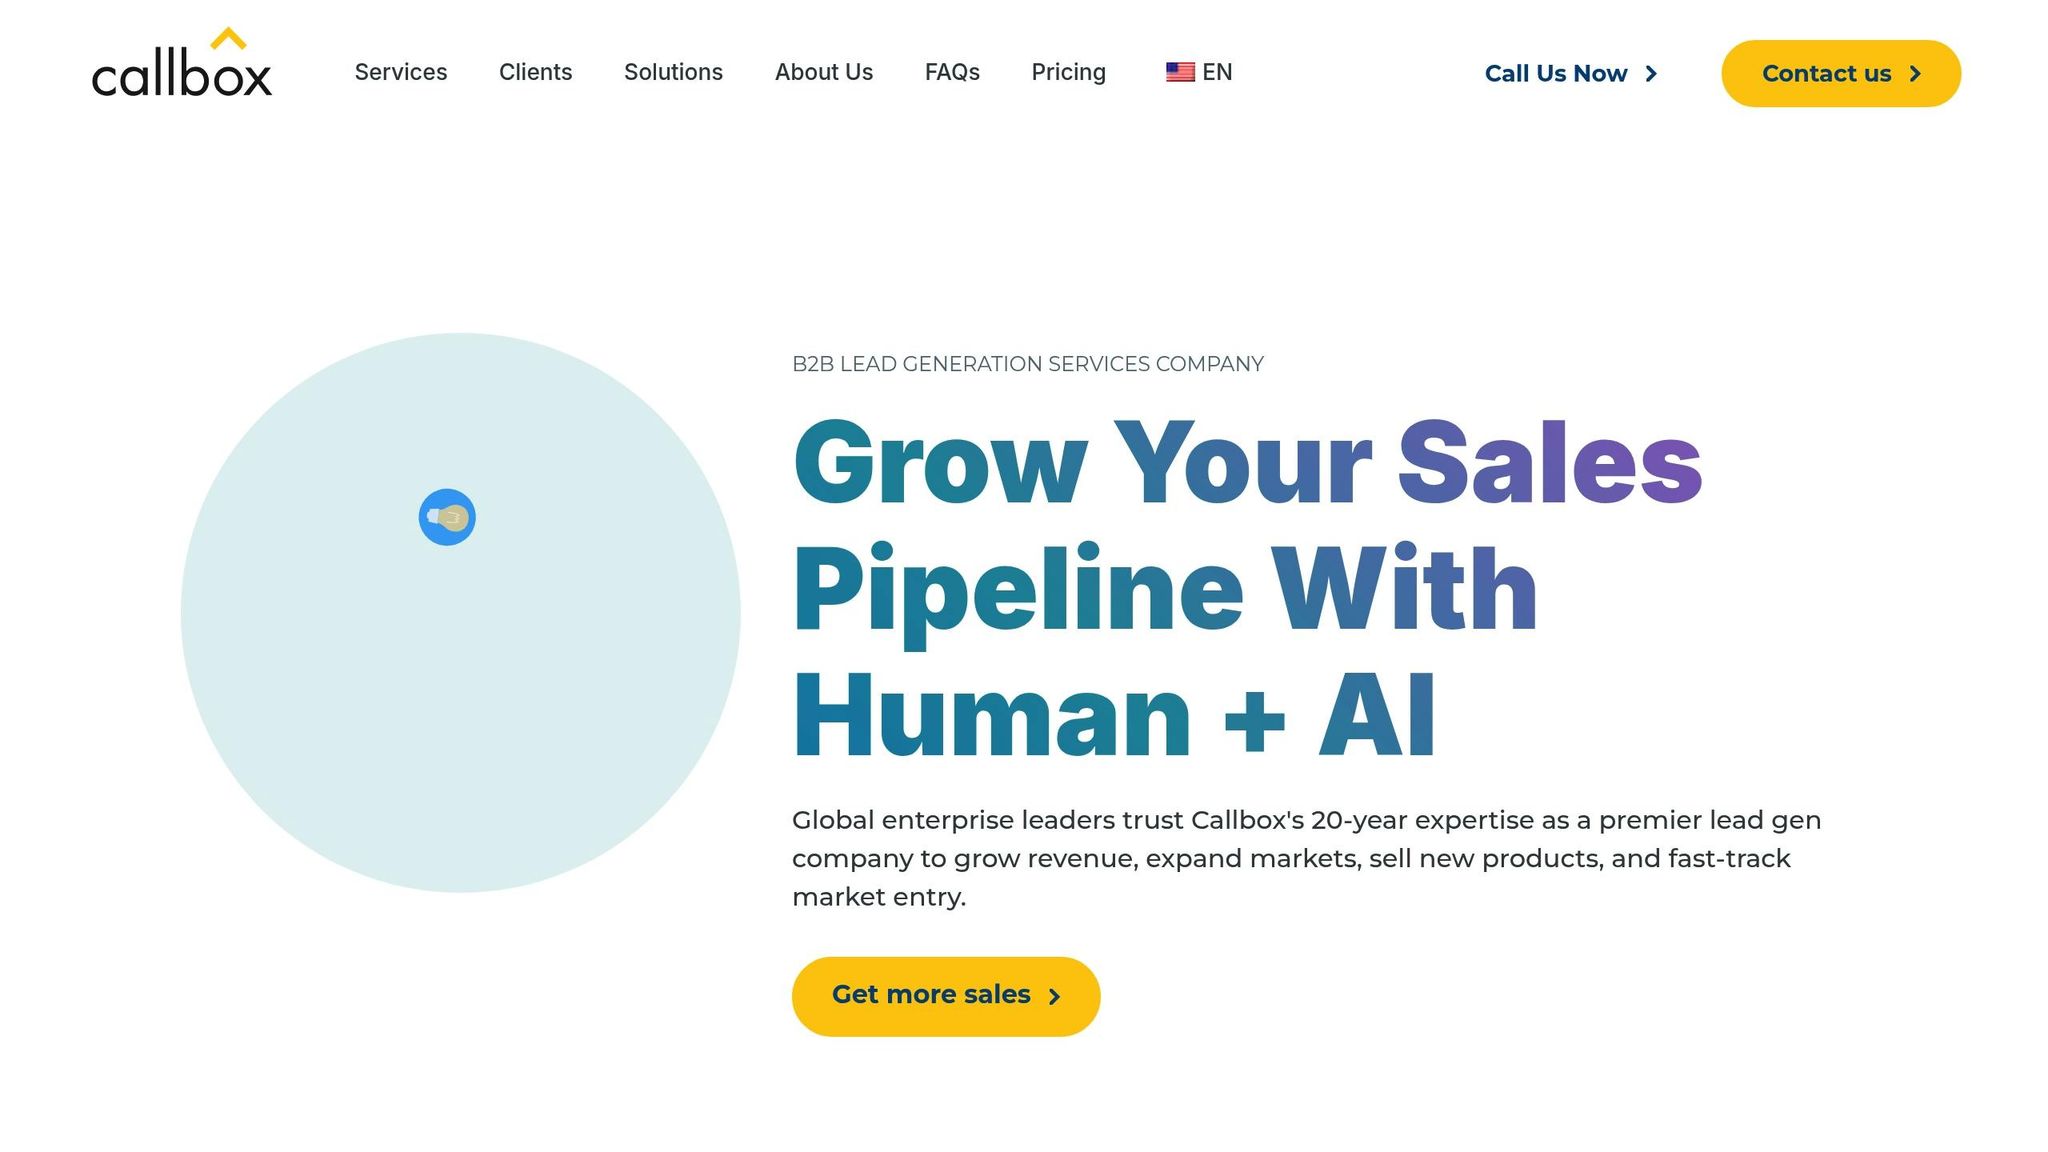Click the B2B Lead Generation Services tagline
Viewport: 2048px width, 1152px height.
click(1027, 364)
